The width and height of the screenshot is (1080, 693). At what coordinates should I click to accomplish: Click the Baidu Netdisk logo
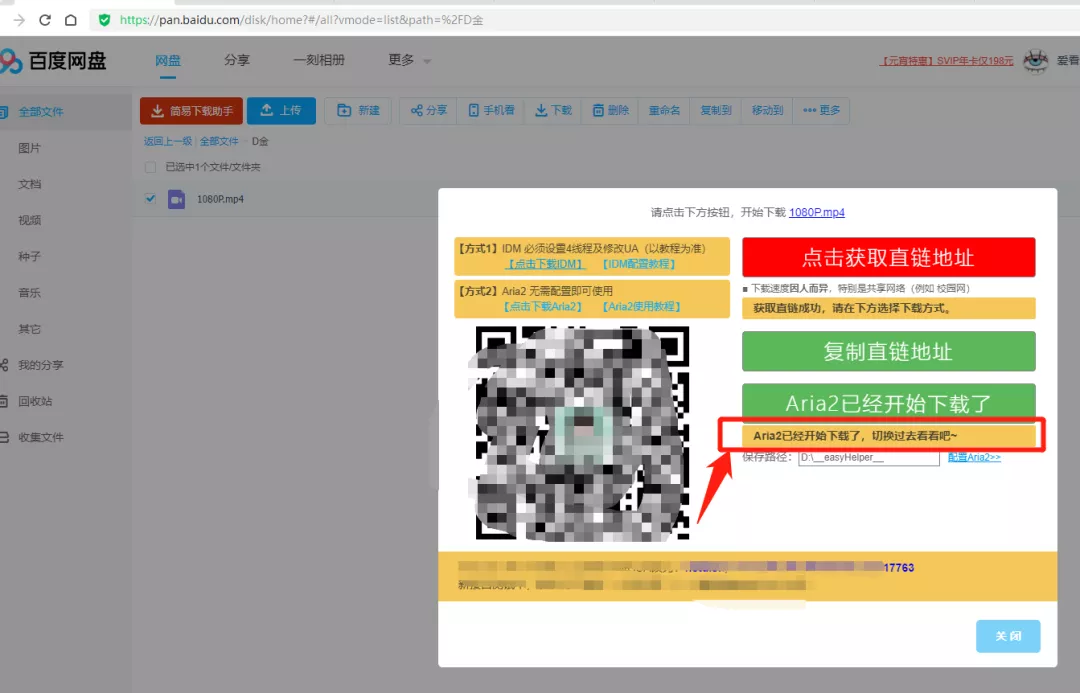[54, 61]
